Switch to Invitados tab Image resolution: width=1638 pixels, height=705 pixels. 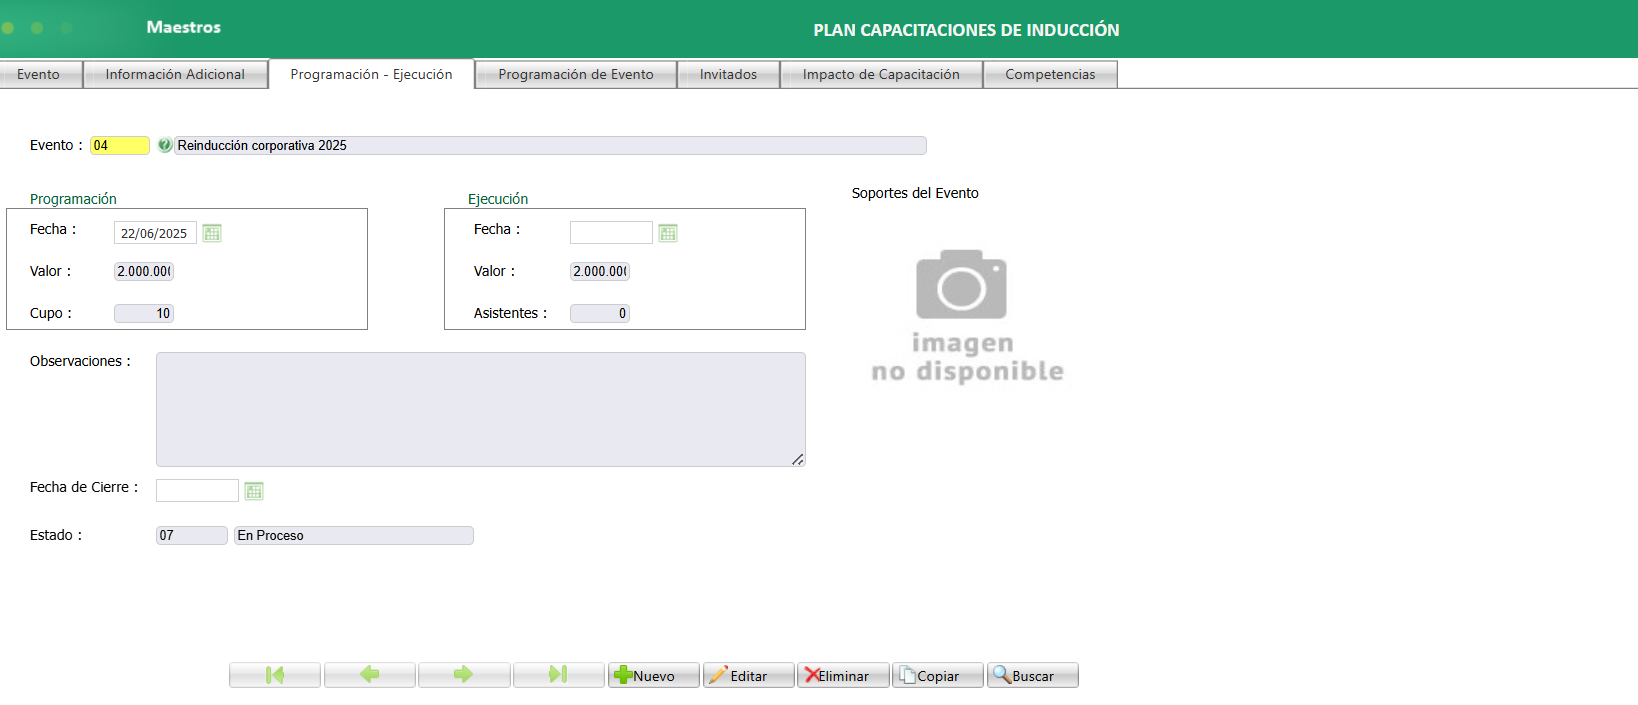click(x=728, y=75)
